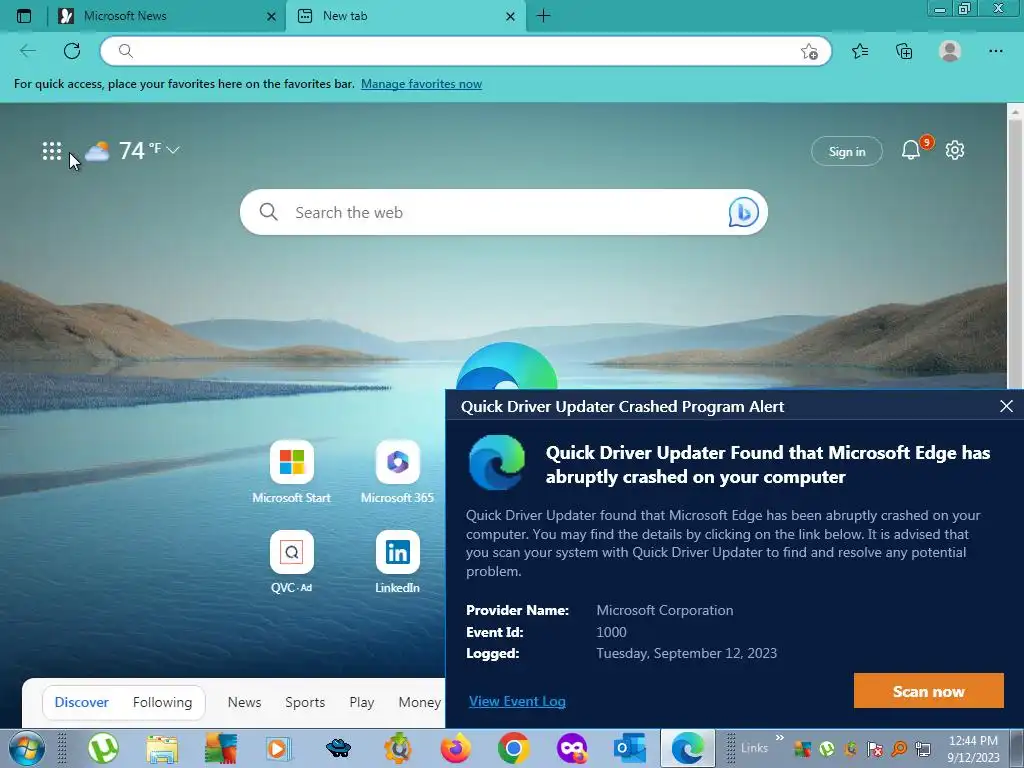
Task: Open the Settings and more ellipsis menu
Action: click(995, 51)
